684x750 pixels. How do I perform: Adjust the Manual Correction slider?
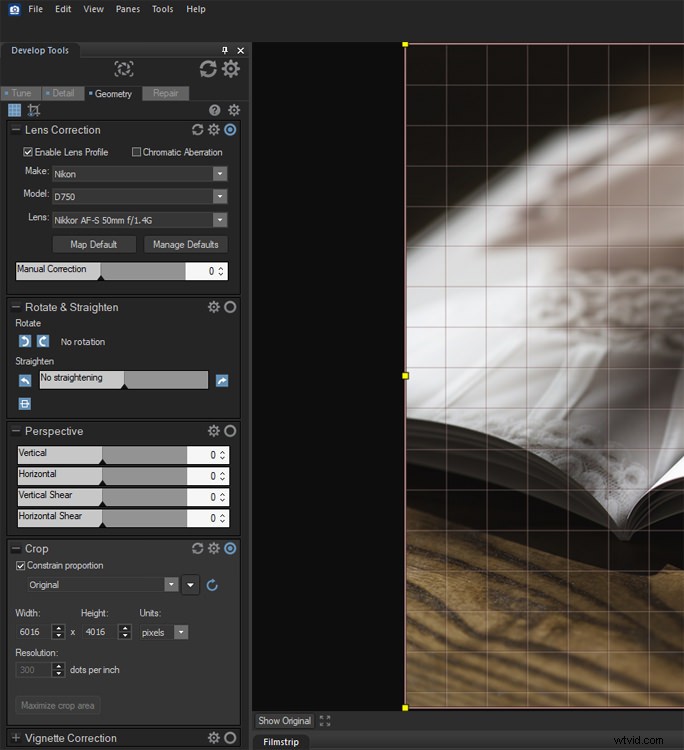pyautogui.click(x=100, y=271)
